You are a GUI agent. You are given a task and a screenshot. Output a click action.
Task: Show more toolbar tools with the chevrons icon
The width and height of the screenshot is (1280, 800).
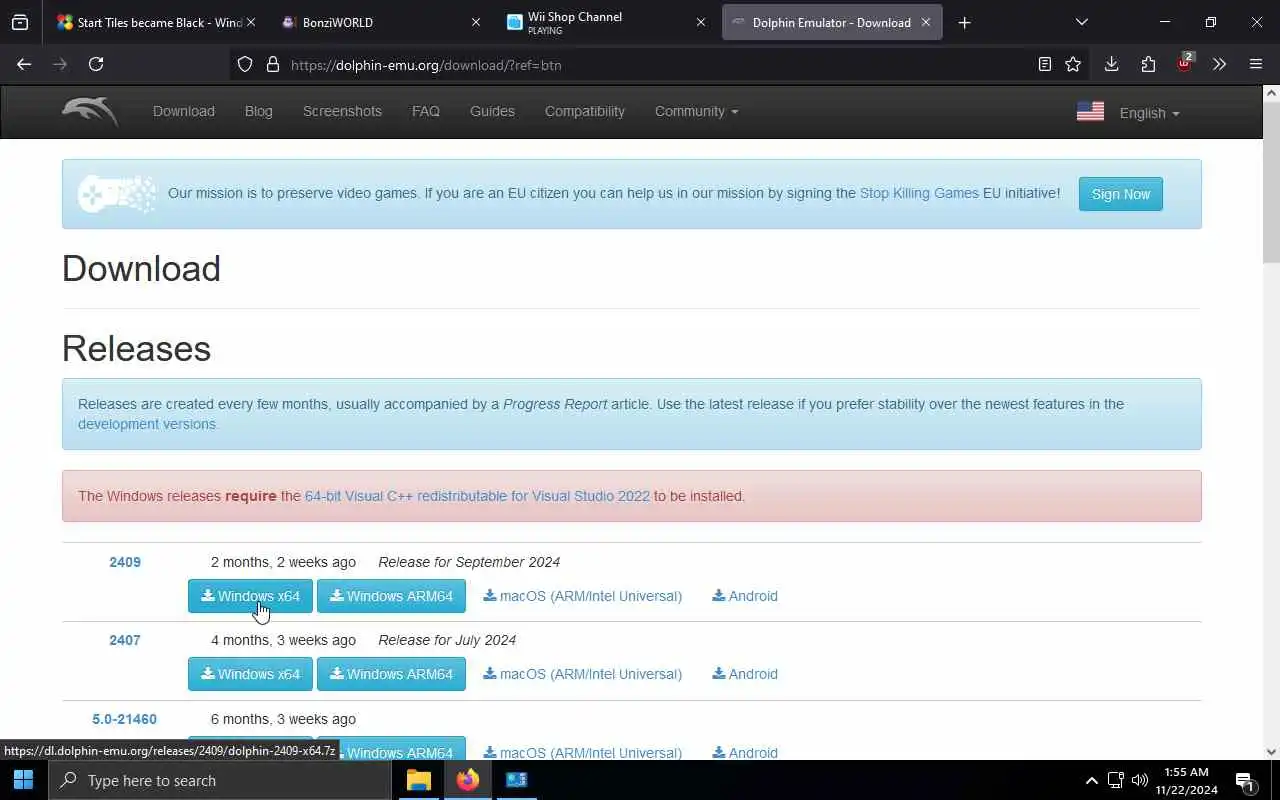[1219, 64]
